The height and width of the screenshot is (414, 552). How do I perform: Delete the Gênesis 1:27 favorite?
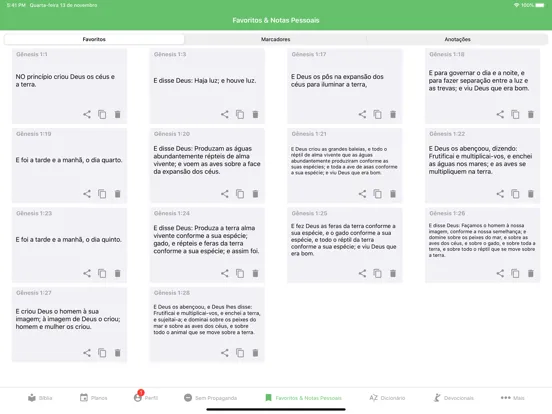[x=118, y=353]
